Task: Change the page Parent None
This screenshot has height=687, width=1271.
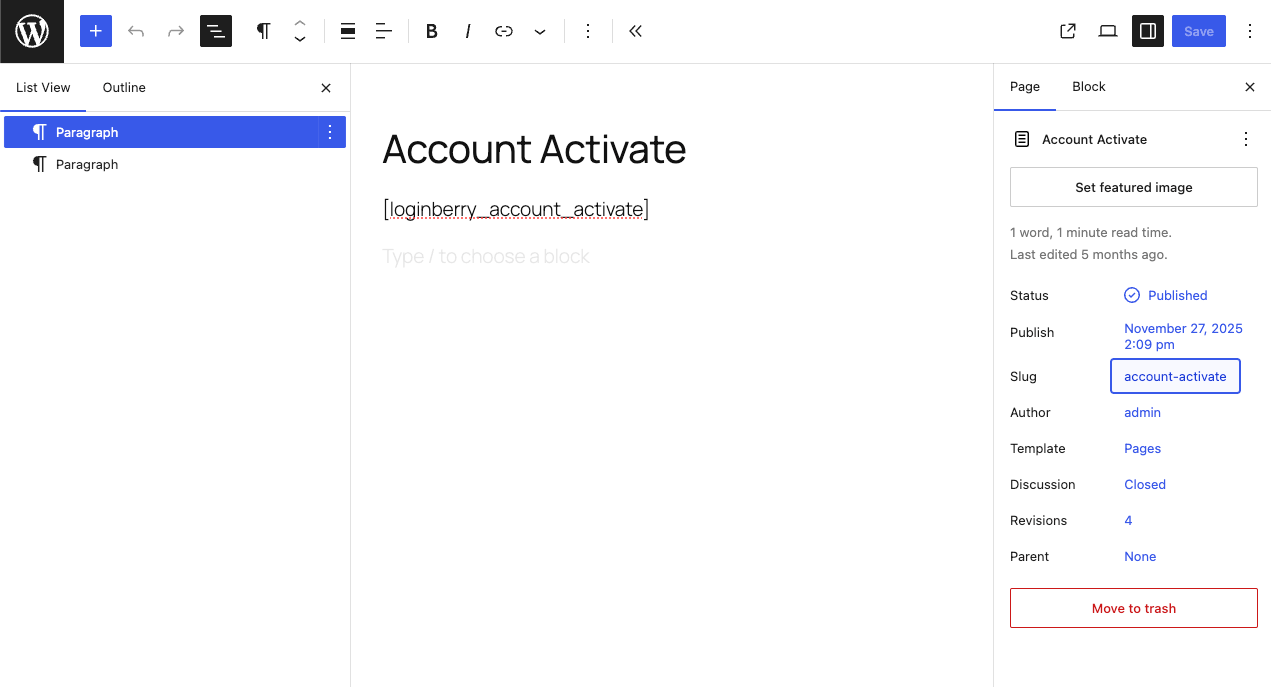Action: click(x=1140, y=556)
